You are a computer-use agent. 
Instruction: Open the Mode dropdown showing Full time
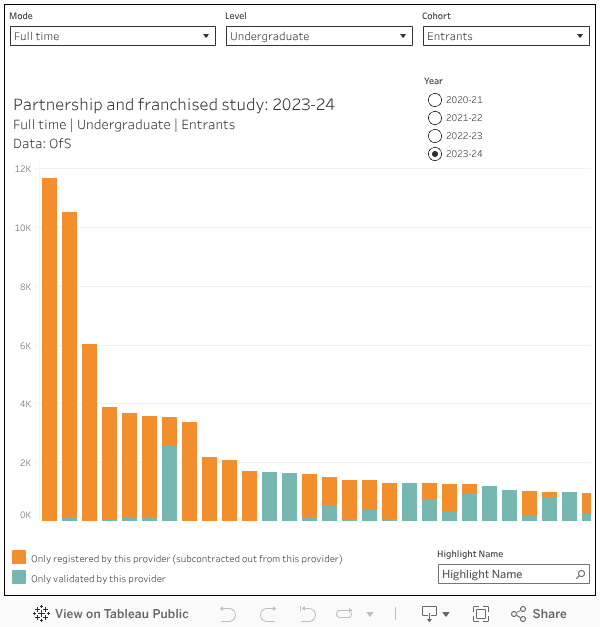click(x=112, y=36)
